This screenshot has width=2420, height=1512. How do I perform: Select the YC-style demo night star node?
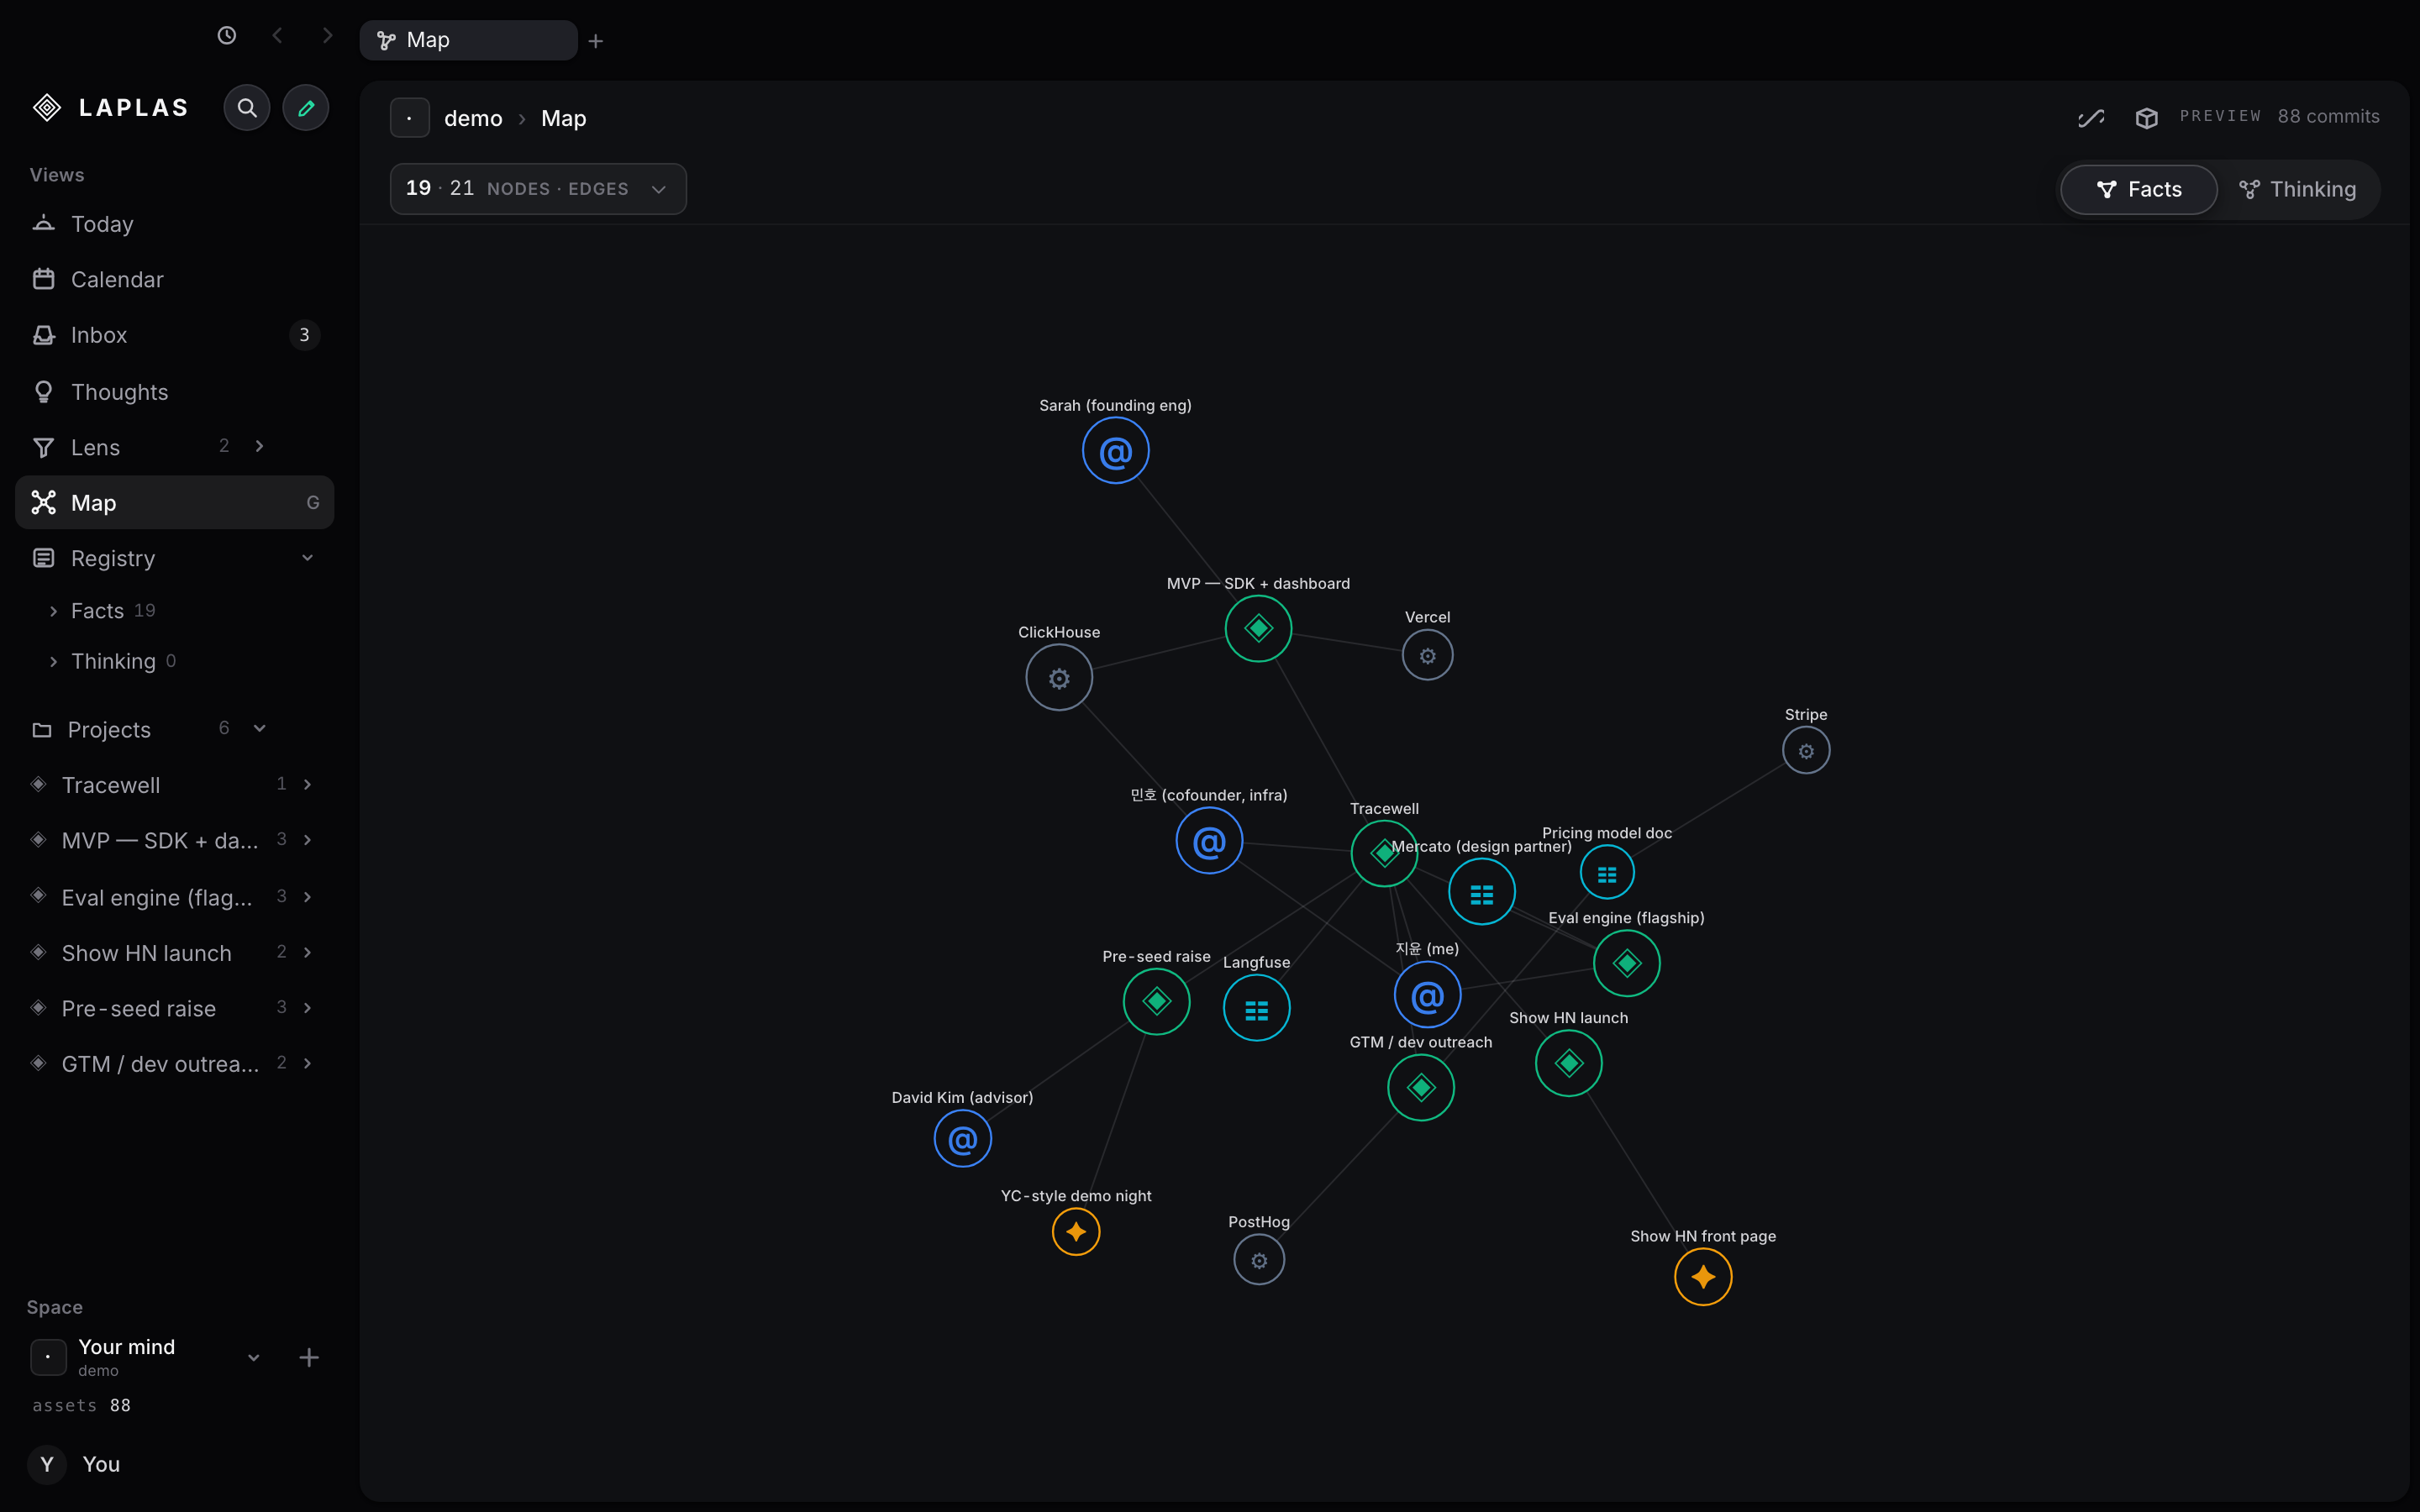[1076, 1232]
